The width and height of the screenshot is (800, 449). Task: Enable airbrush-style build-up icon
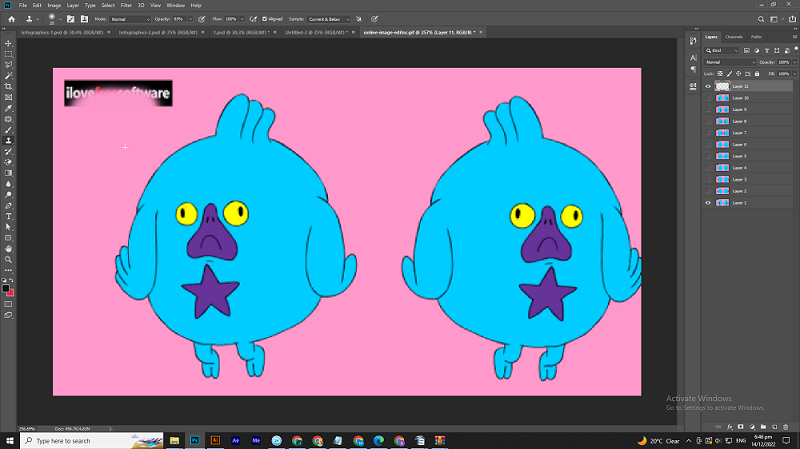pos(253,19)
